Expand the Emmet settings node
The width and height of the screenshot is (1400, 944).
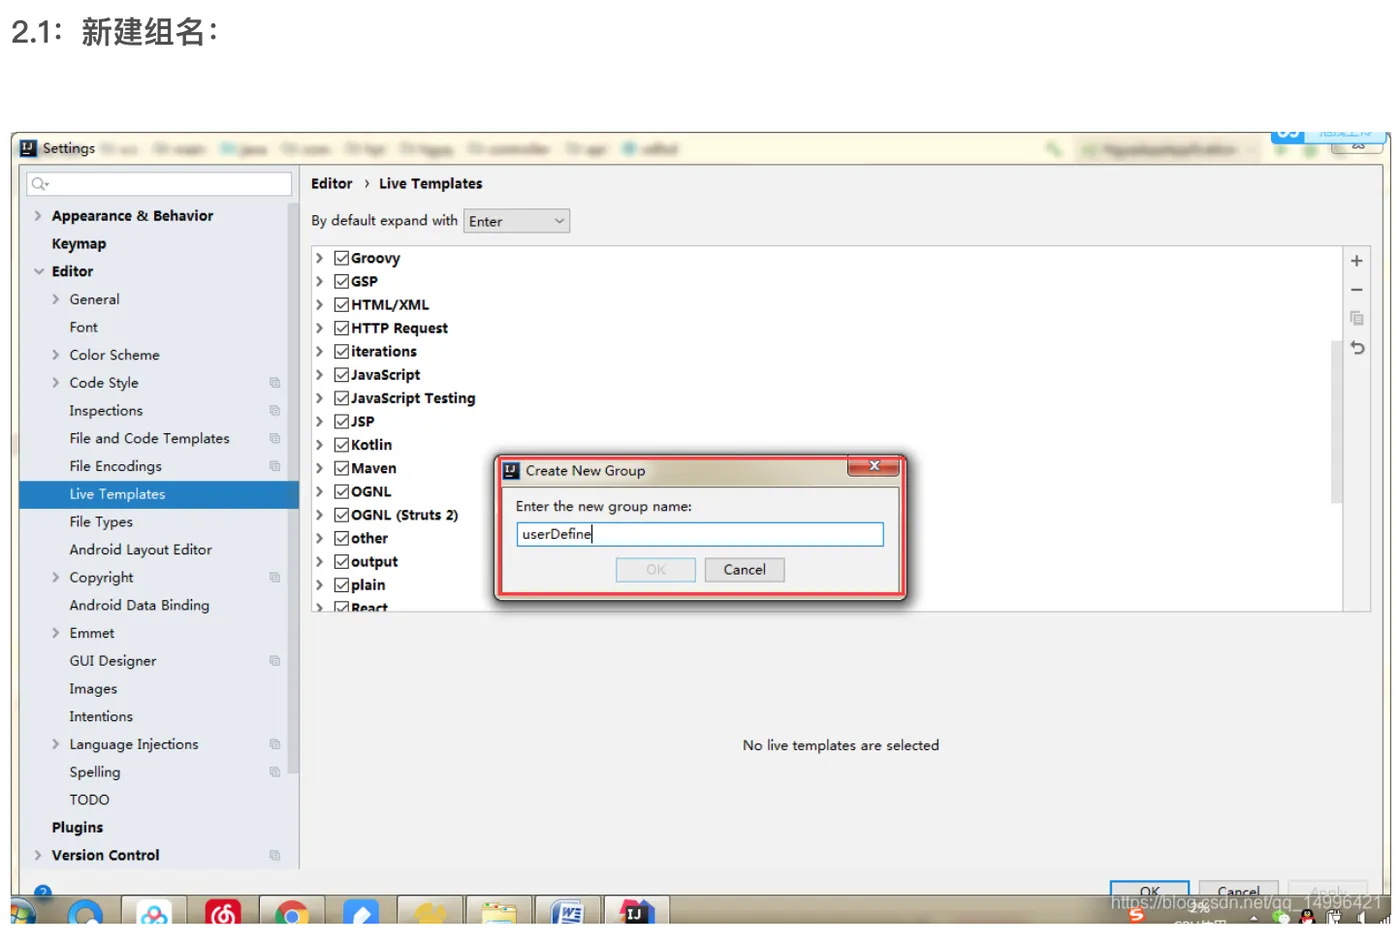56,633
